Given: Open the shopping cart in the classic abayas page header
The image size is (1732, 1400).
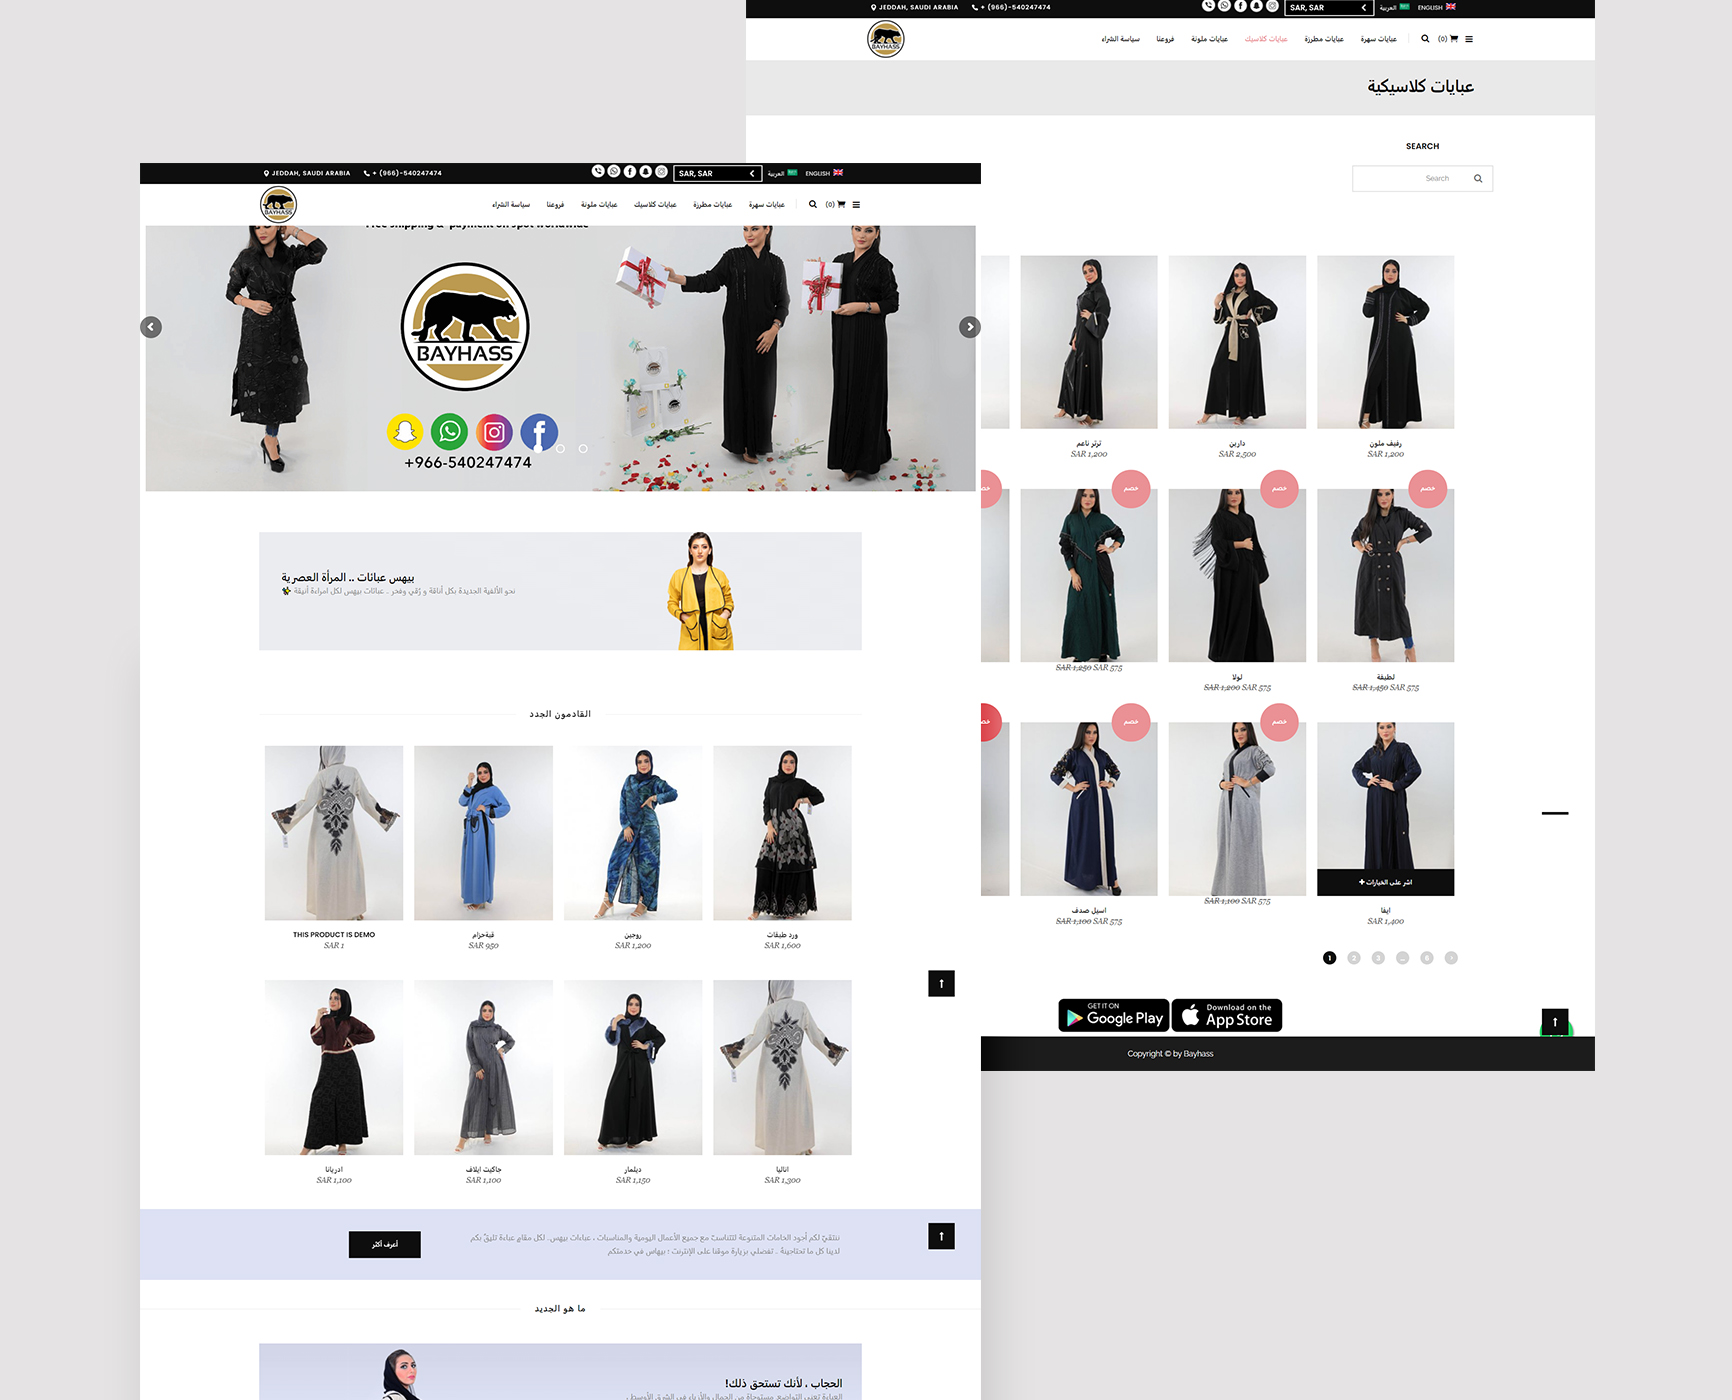Looking at the screenshot, I should pos(1453,39).
